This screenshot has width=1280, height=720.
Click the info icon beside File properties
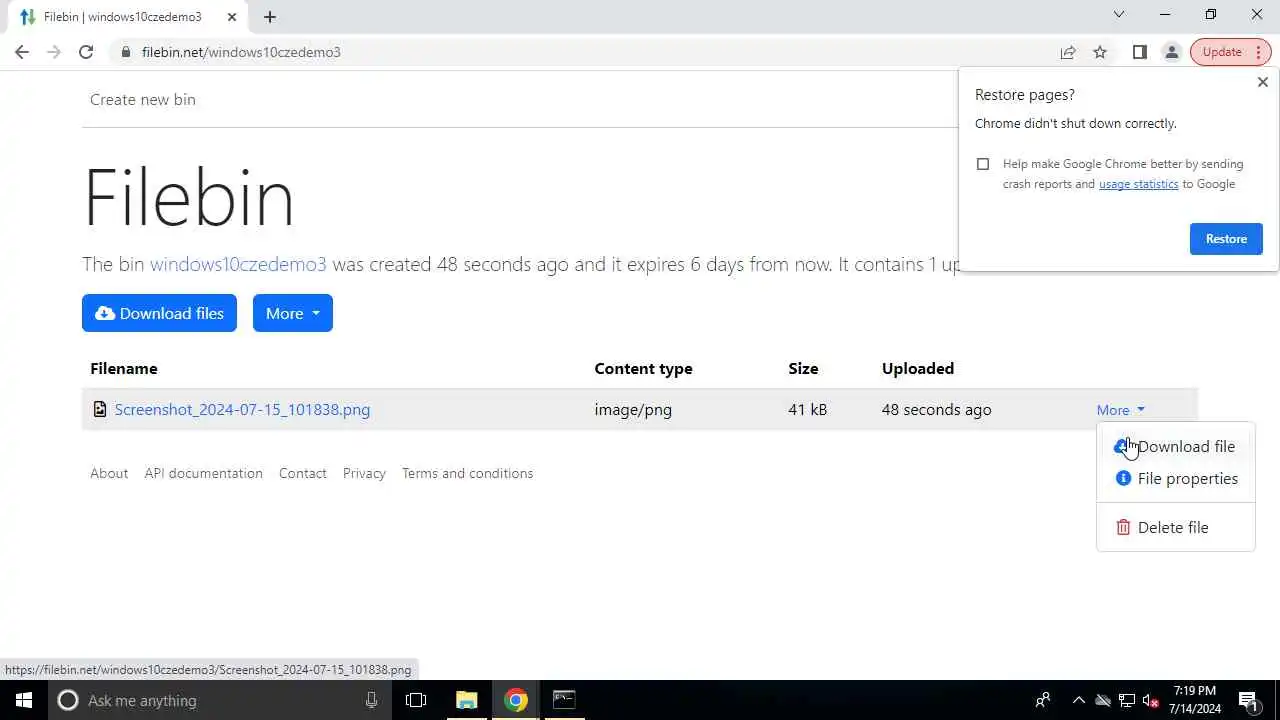pos(1123,478)
